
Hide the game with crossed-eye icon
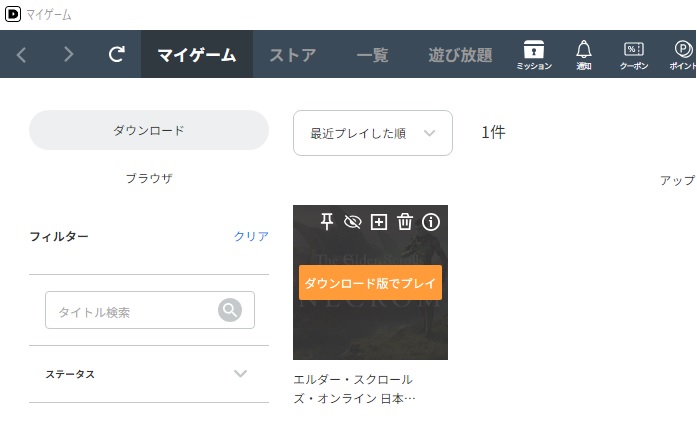tap(353, 221)
